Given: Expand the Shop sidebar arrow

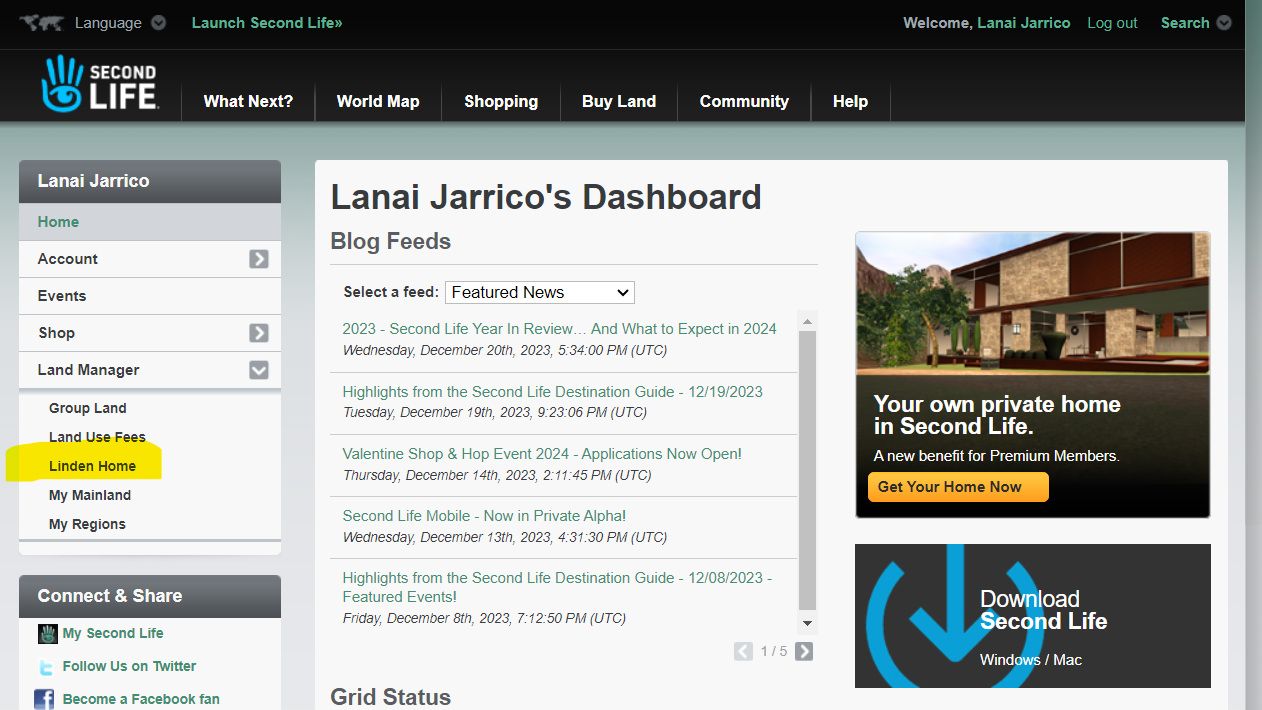Looking at the screenshot, I should click(259, 333).
